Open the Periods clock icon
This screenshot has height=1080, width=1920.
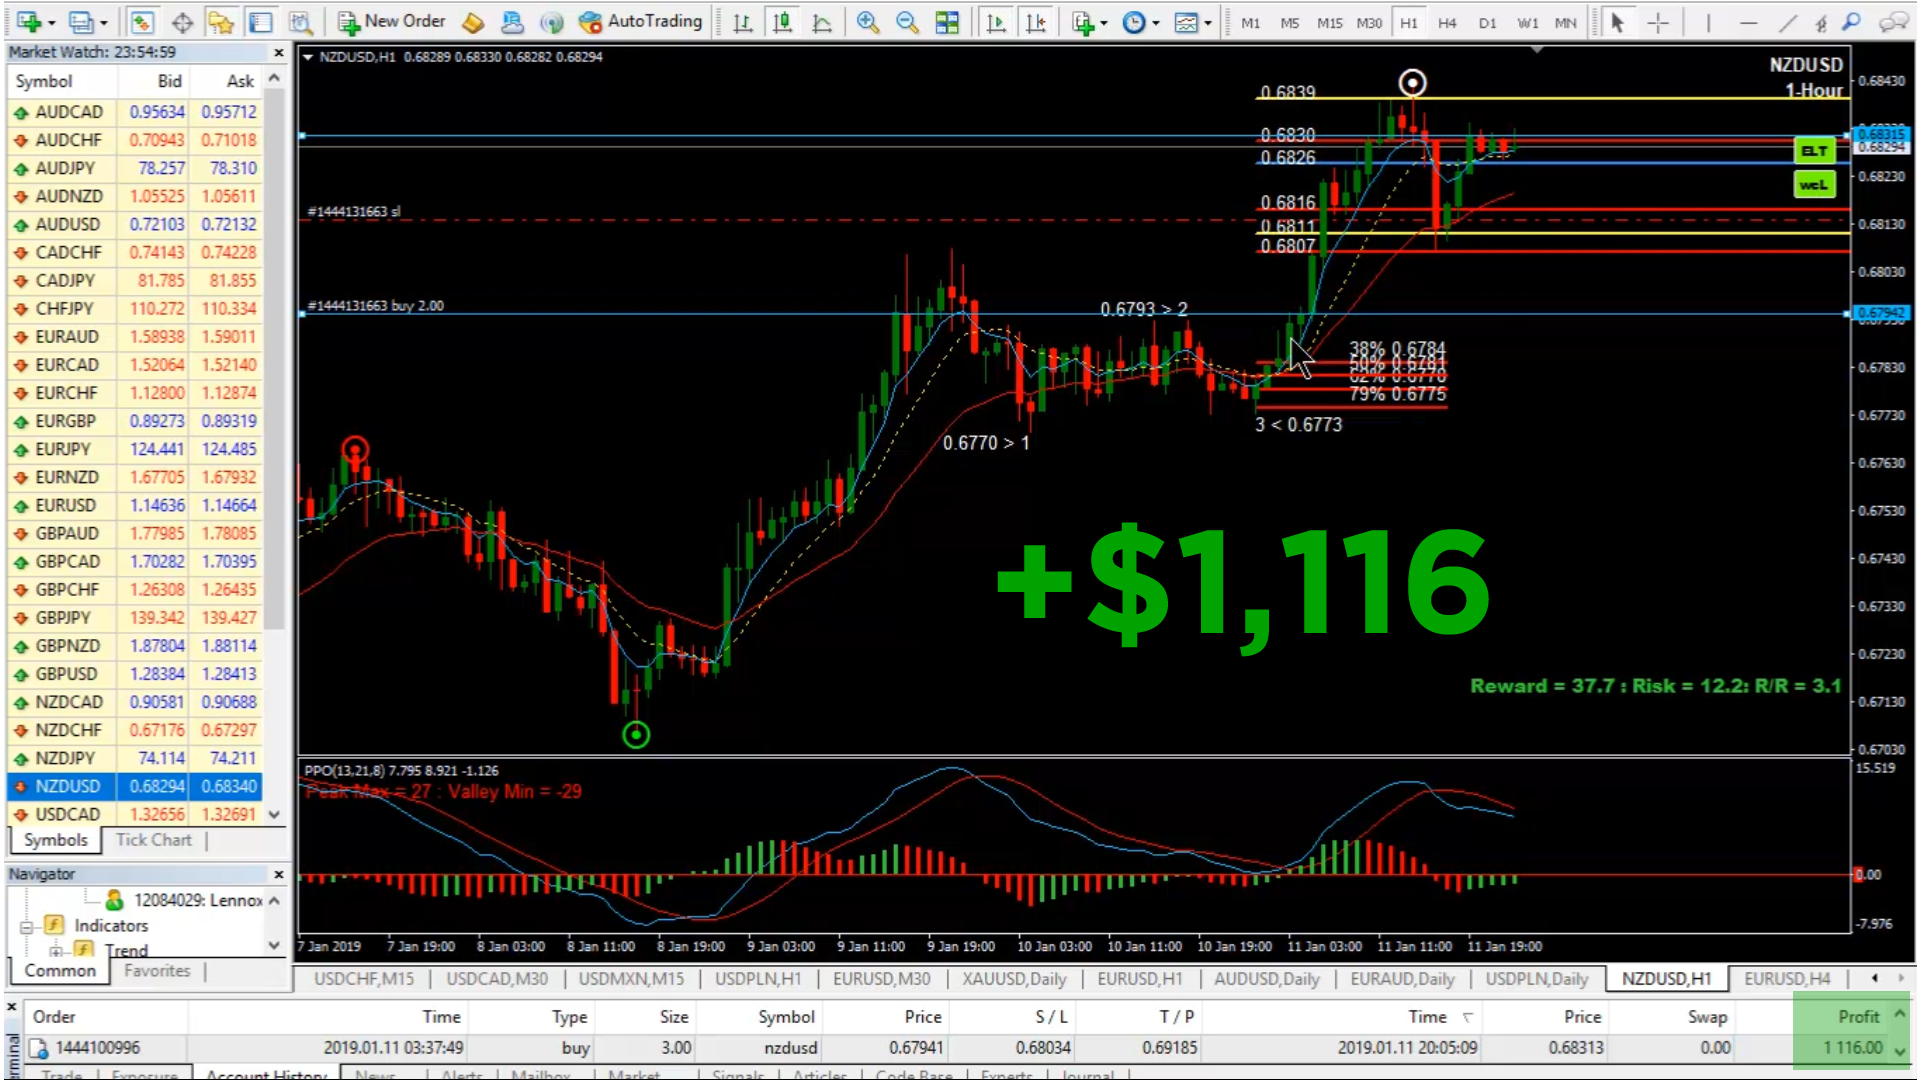[1133, 21]
